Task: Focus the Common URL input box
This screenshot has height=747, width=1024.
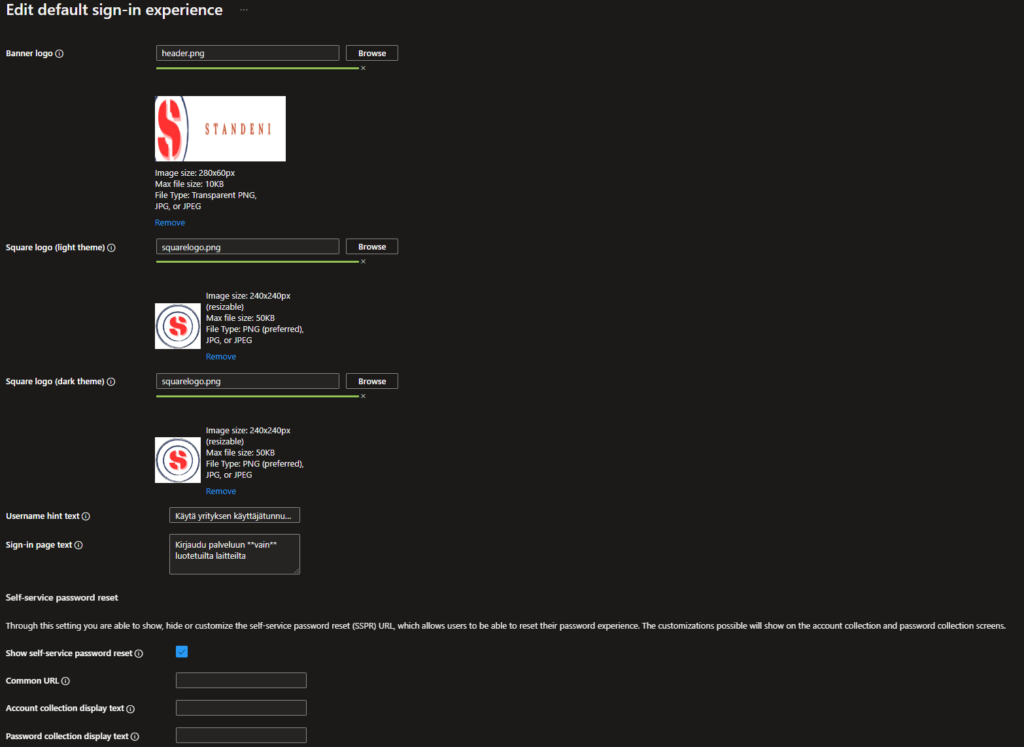Action: click(241, 680)
